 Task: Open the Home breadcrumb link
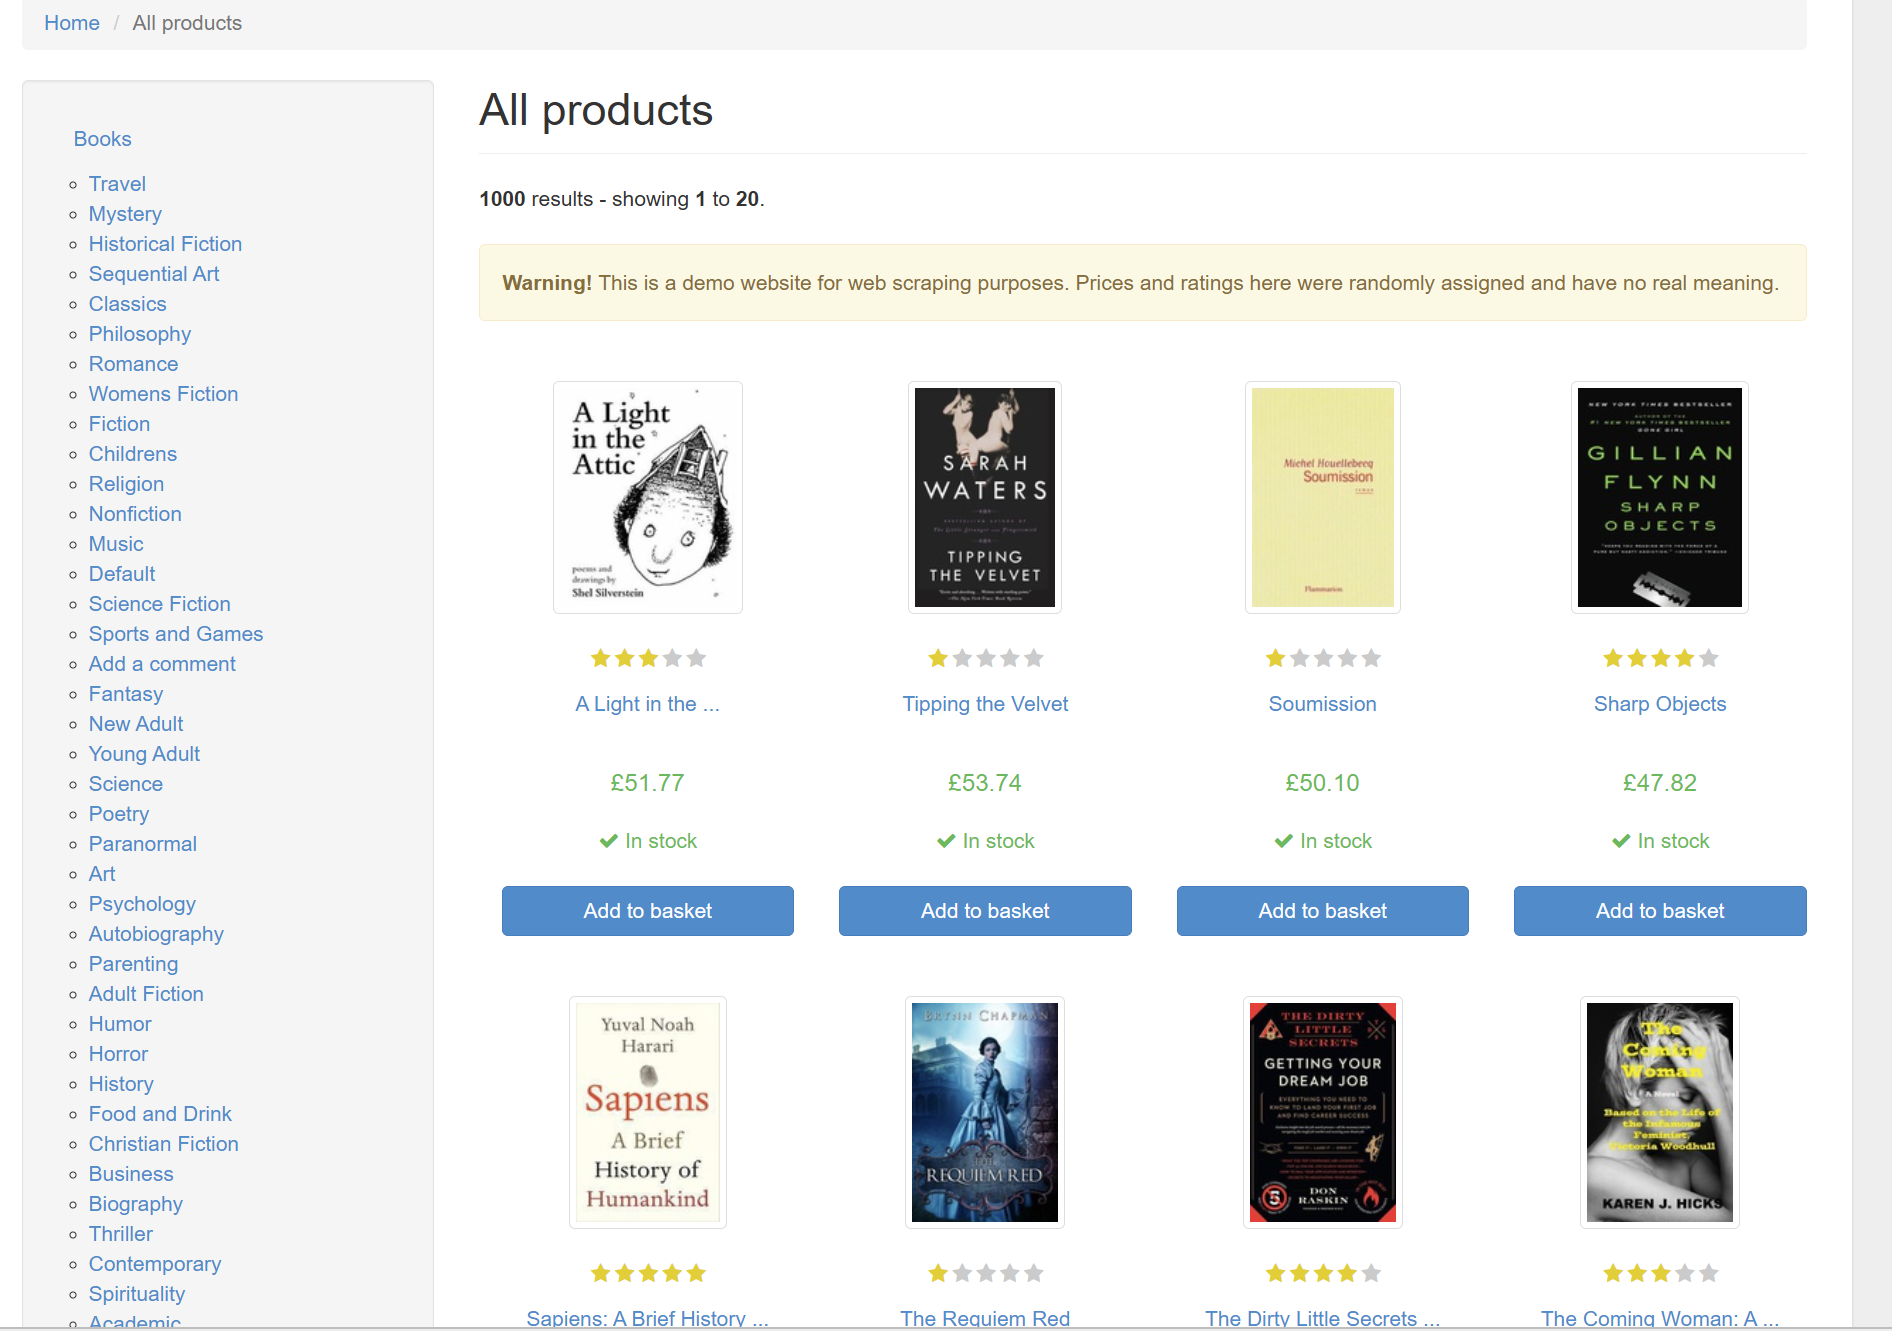[72, 23]
